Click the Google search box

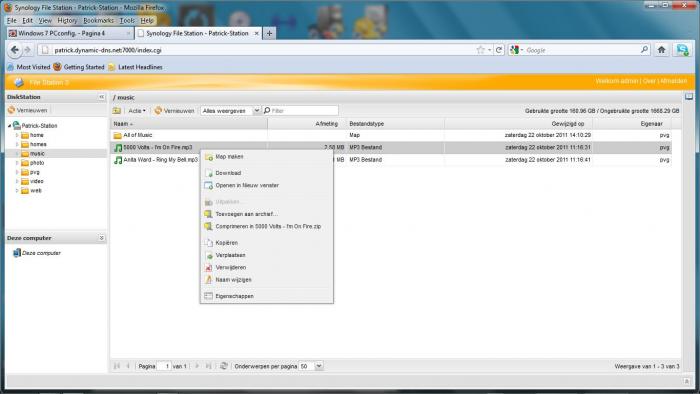pyautogui.click(x=583, y=50)
